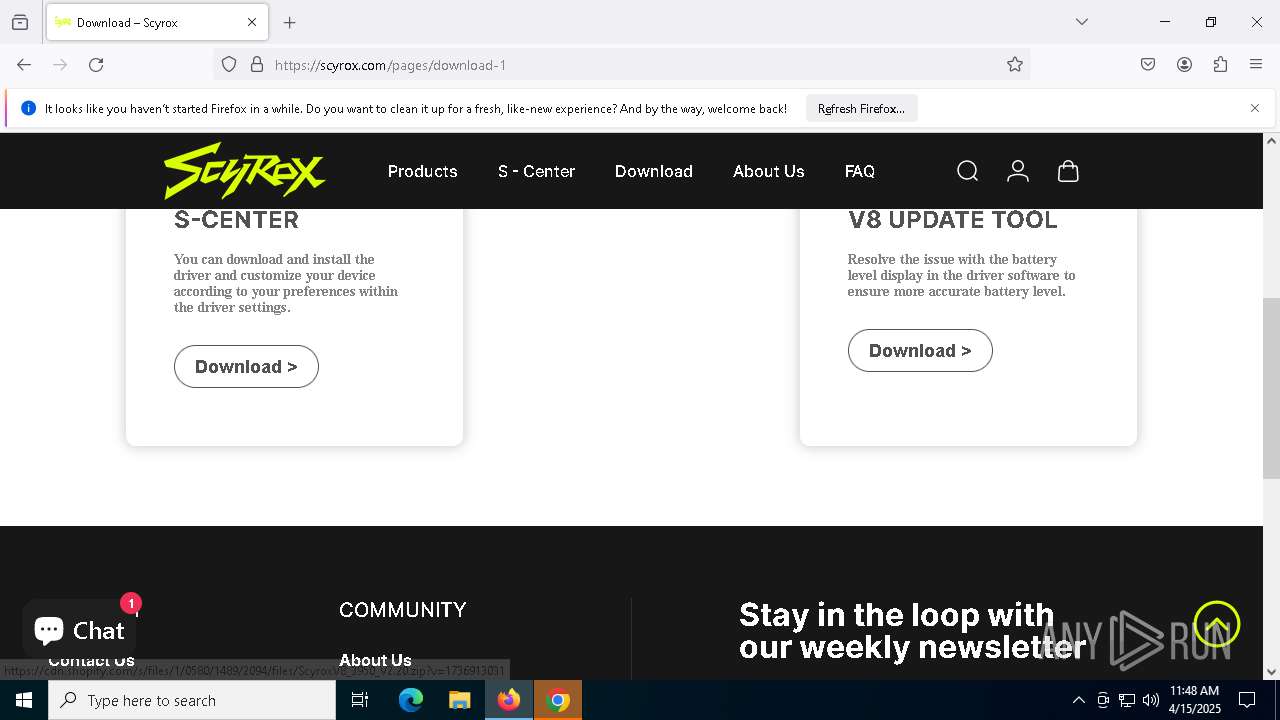This screenshot has height=720, width=1280.
Task: Click the page vertical scrollbar thumb
Action: click(1271, 388)
